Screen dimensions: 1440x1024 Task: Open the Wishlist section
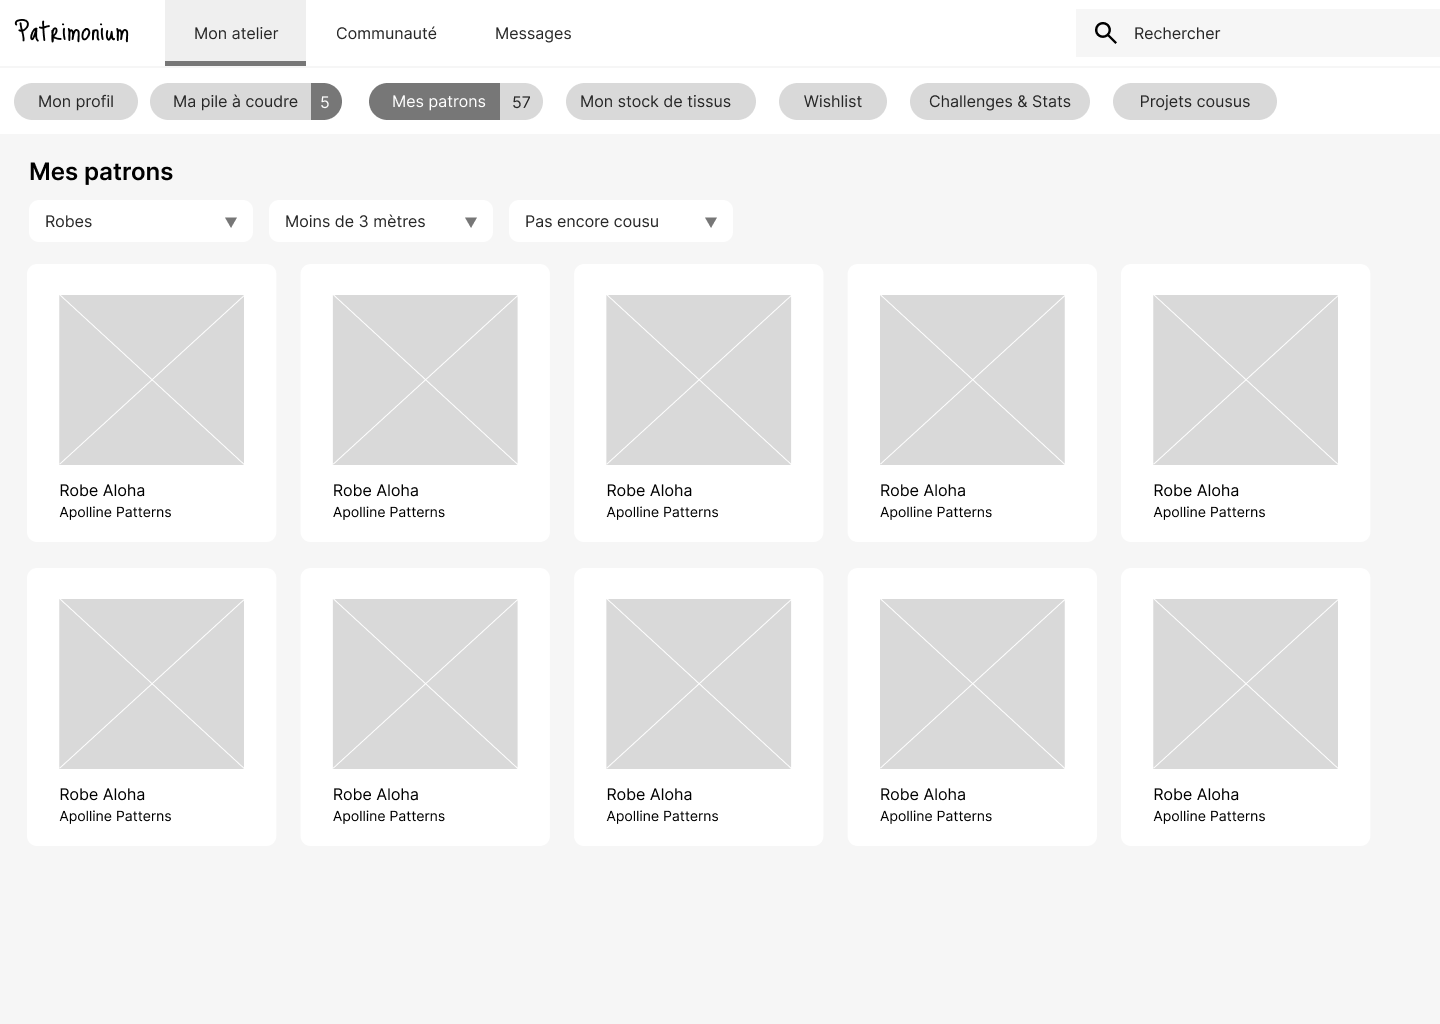click(832, 102)
